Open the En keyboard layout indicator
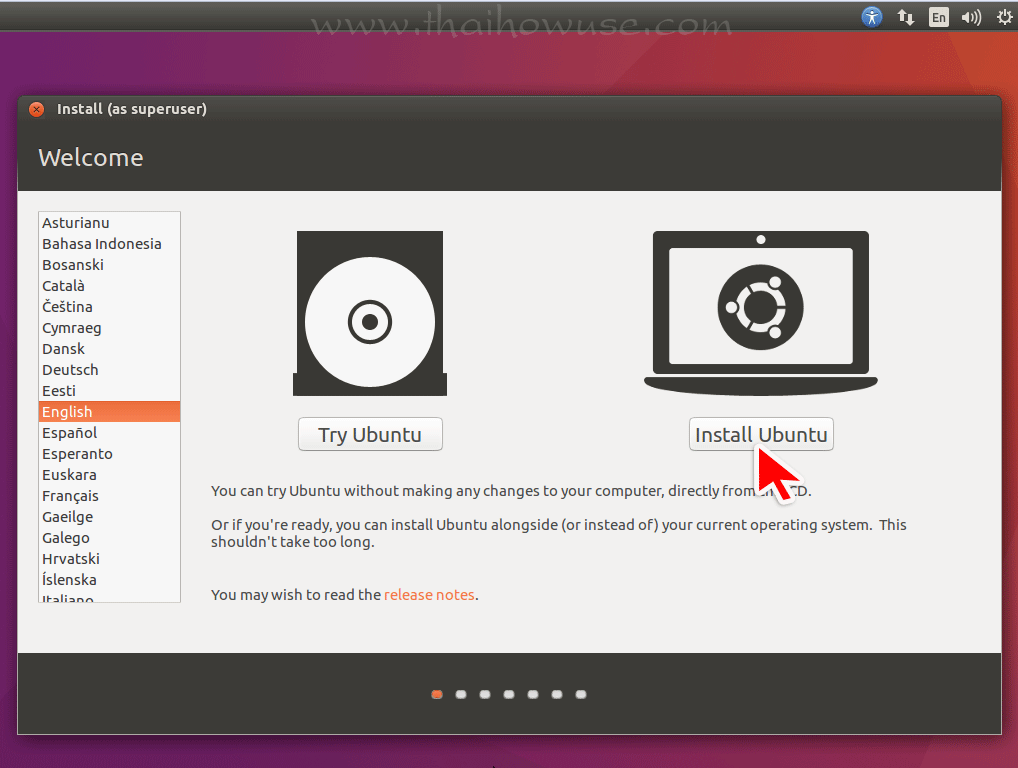The image size is (1018, 768). click(939, 17)
